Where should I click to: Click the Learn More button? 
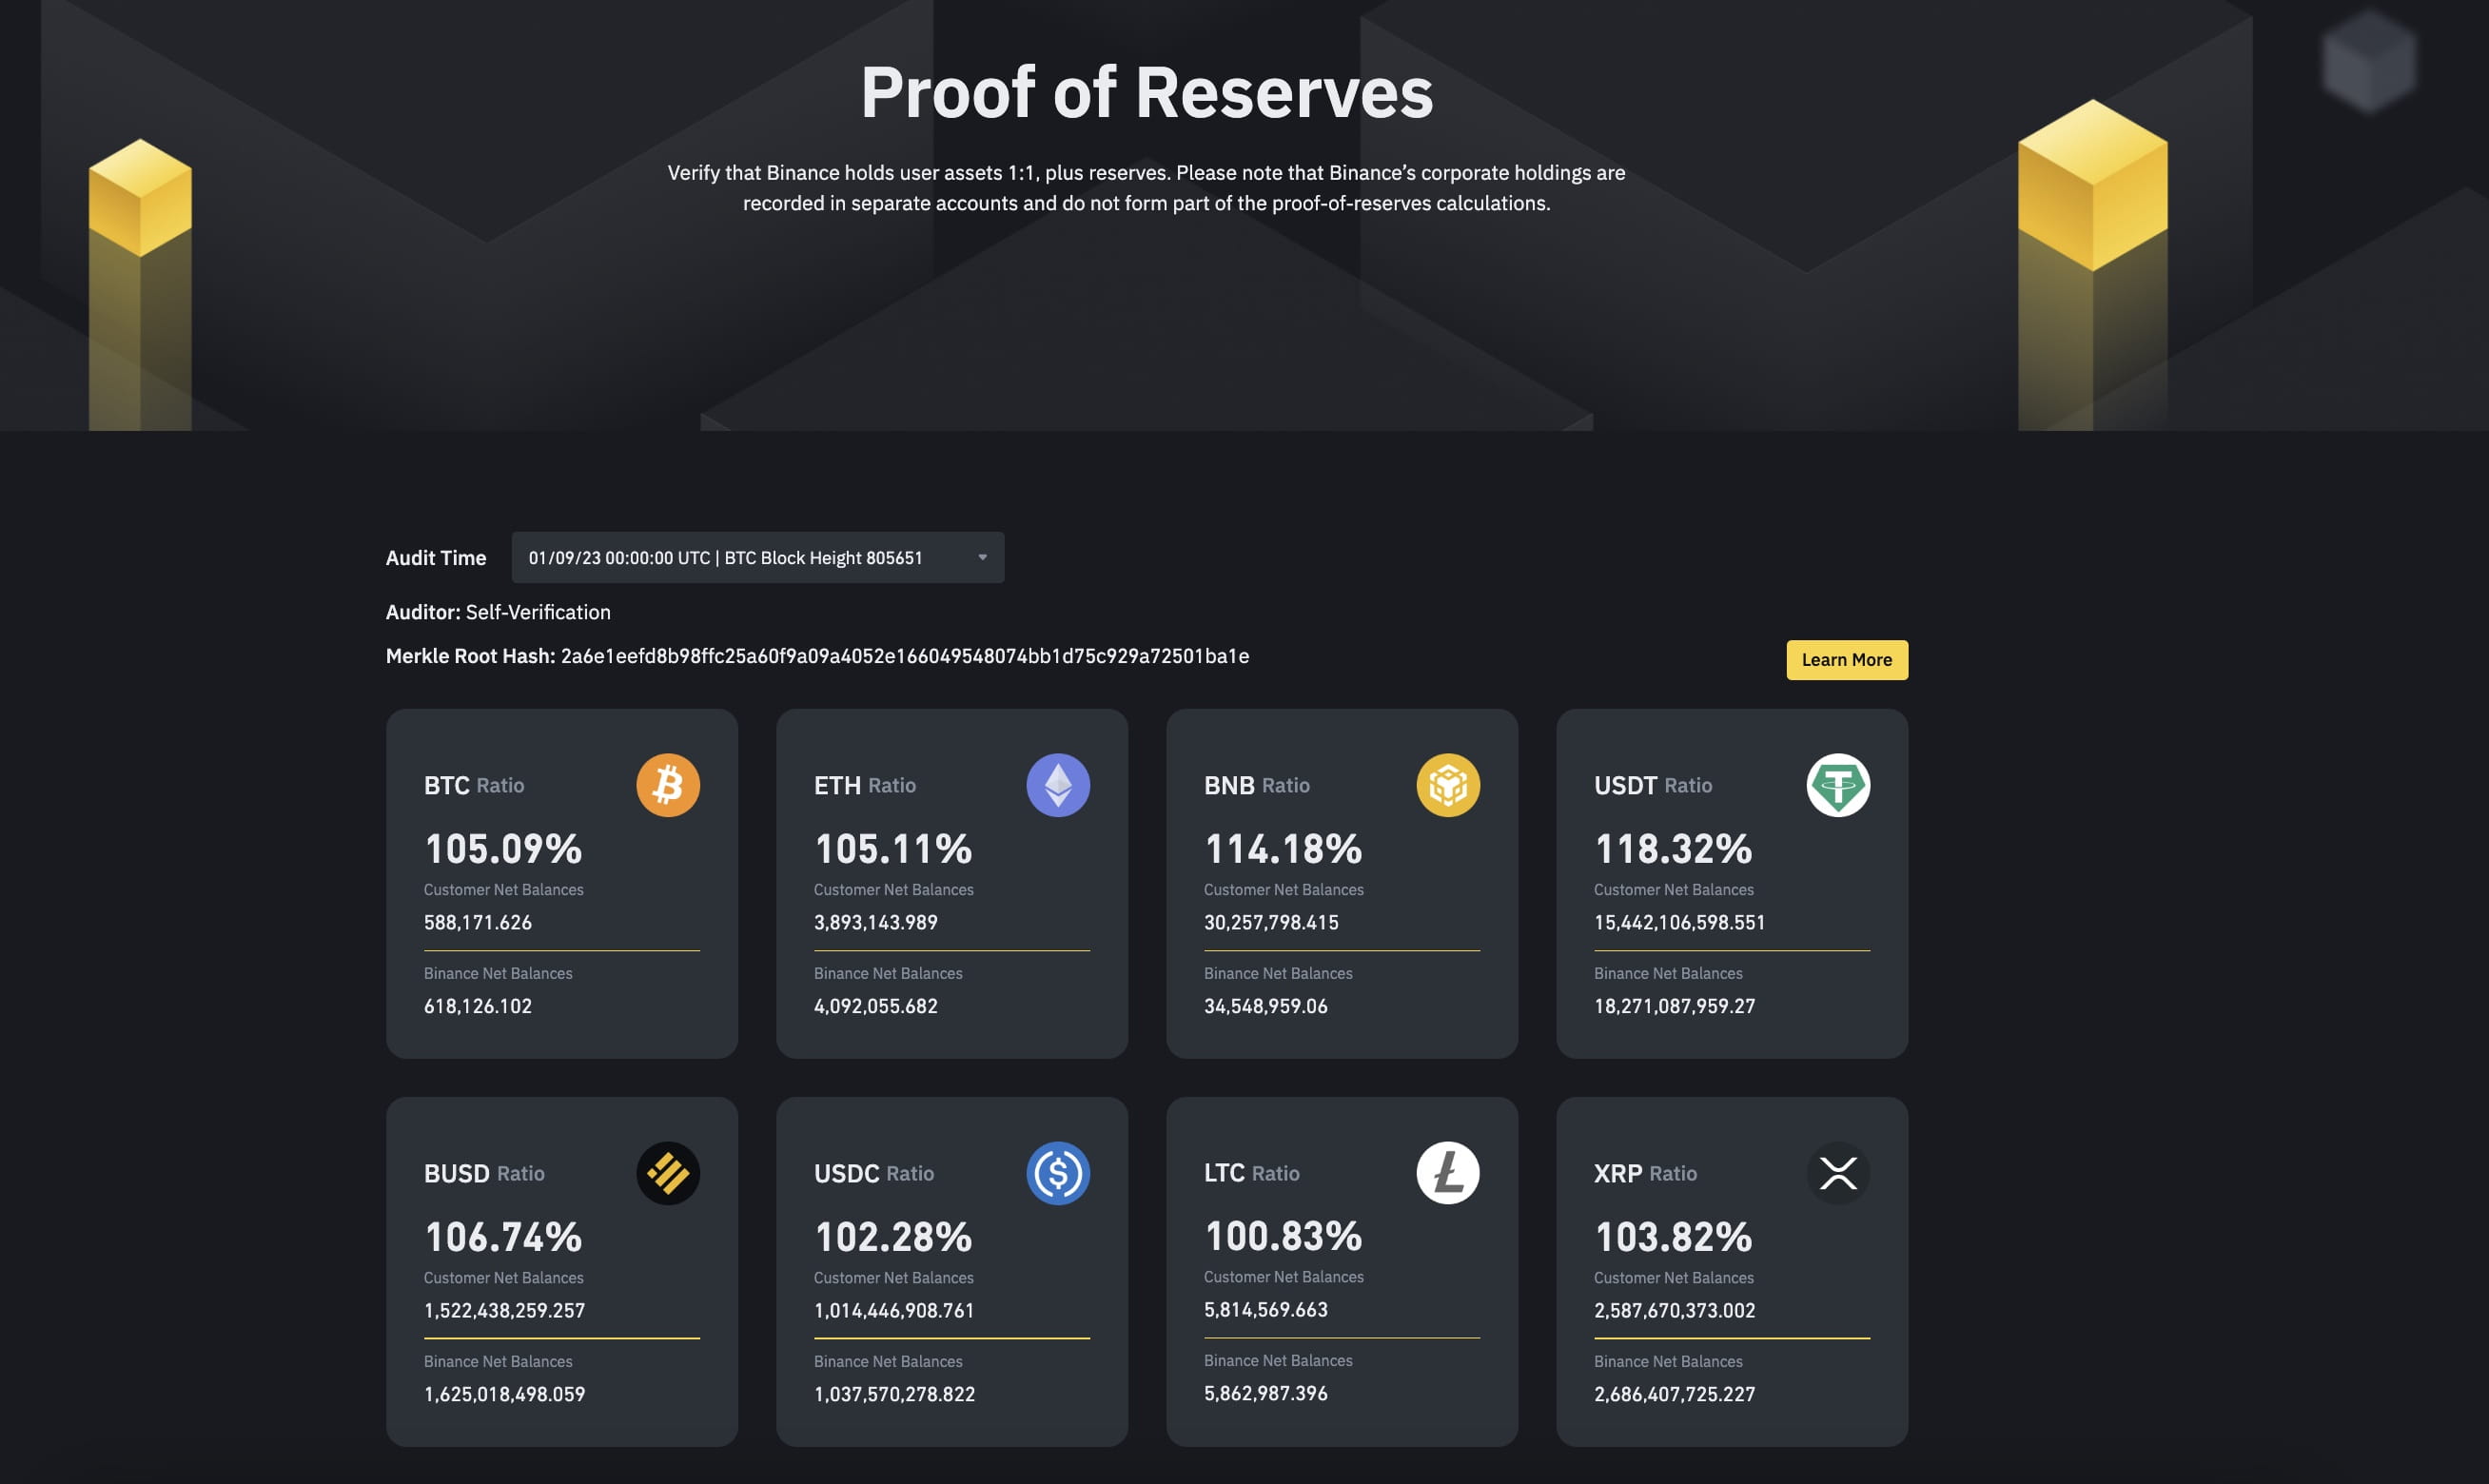tap(1845, 659)
